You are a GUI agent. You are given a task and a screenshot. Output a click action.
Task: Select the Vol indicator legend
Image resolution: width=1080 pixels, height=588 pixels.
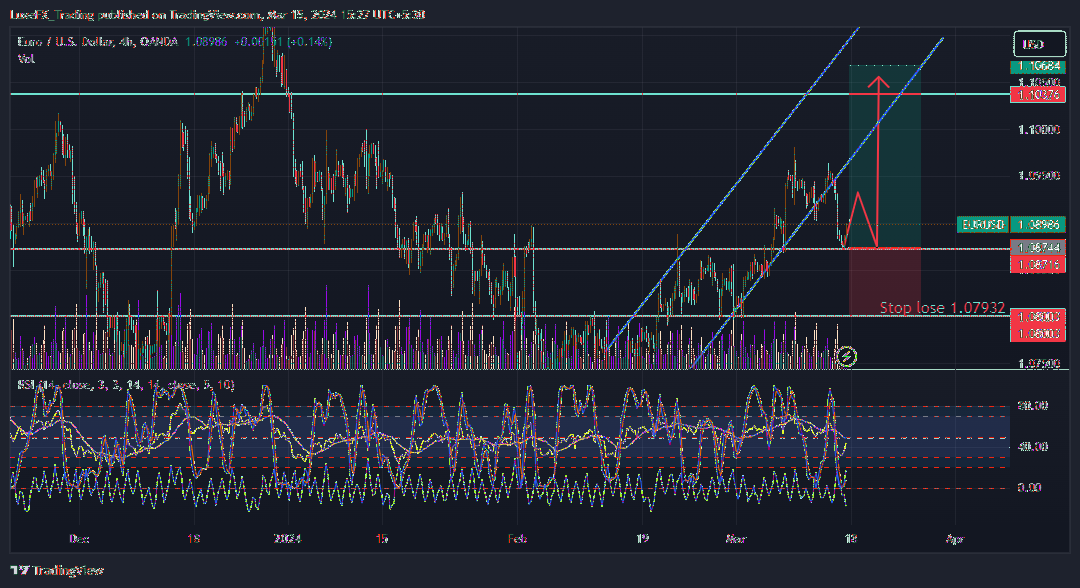26,59
